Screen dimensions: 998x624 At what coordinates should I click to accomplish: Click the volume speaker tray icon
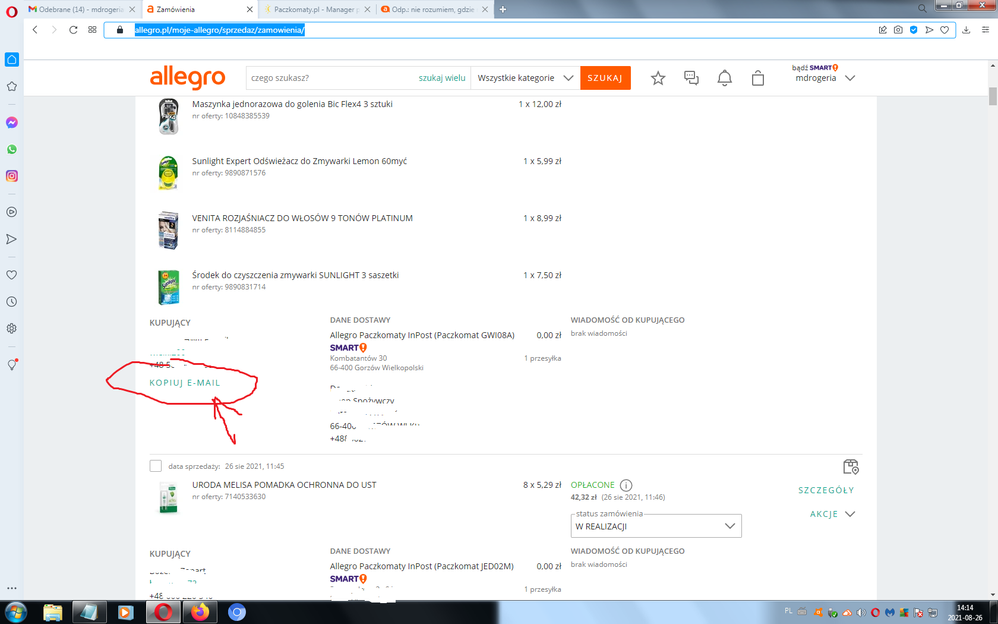click(861, 613)
